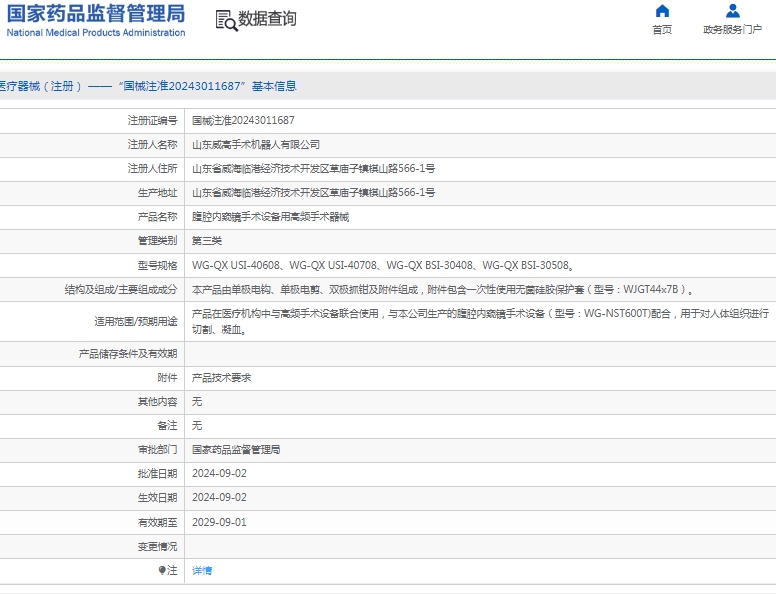Click the 批准日期 row label
Image resolution: width=776 pixels, height=594 pixels.
click(x=157, y=474)
